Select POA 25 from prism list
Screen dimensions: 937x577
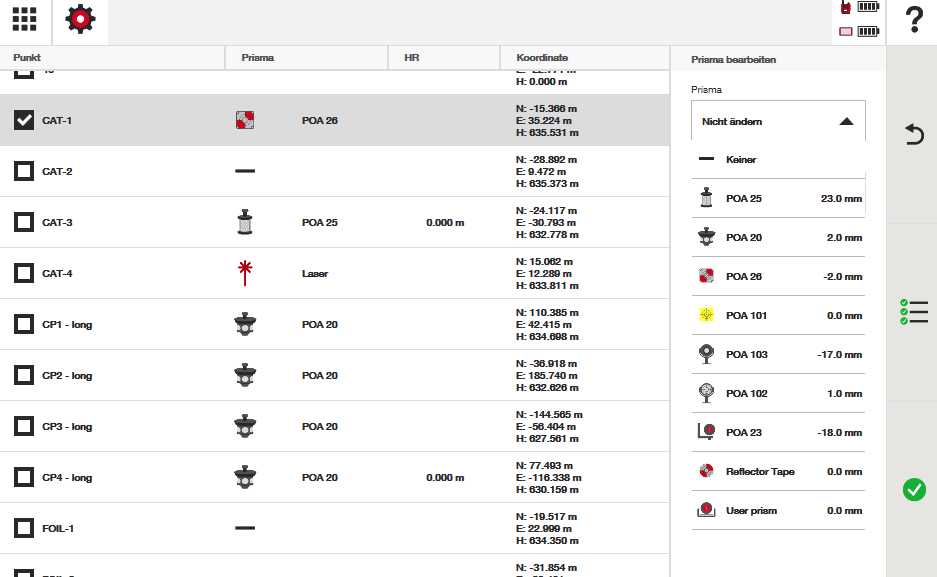pos(778,198)
